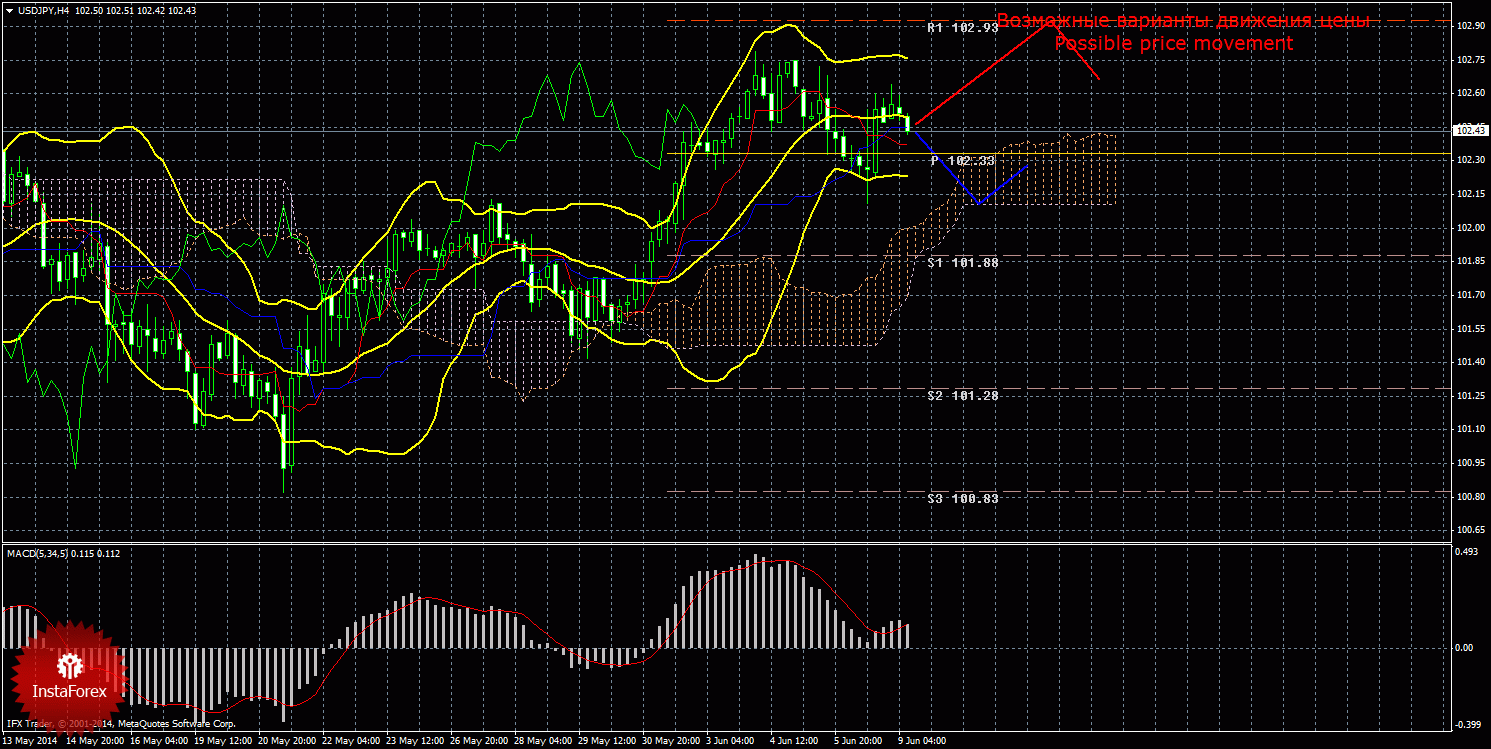The height and width of the screenshot is (749, 1491).
Task: Open the chart dropdown triangle beside USDJPY,H4
Action: (9, 10)
